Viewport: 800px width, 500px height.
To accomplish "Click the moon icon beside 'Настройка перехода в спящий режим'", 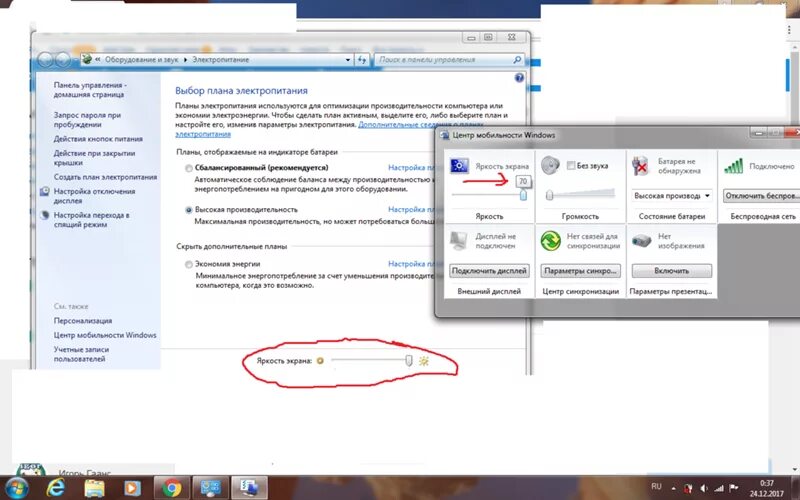I will pyautogui.click(x=45, y=215).
